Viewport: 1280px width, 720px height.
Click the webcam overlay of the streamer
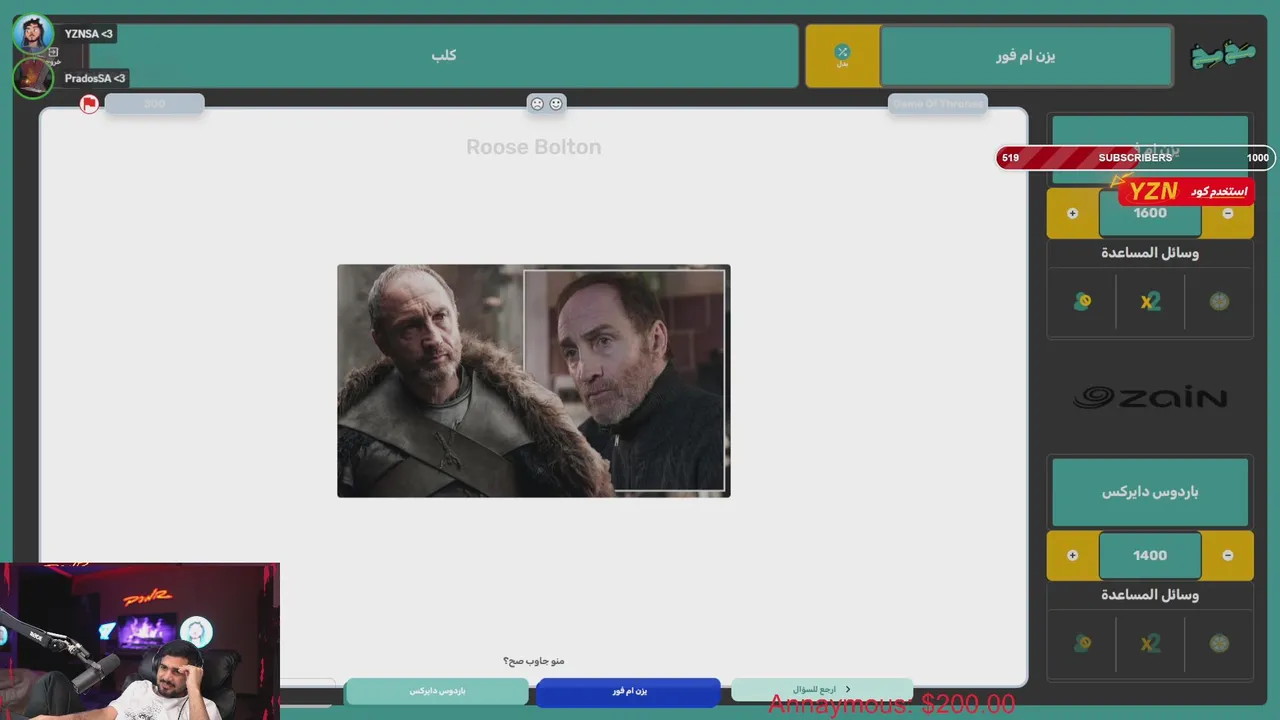point(140,641)
